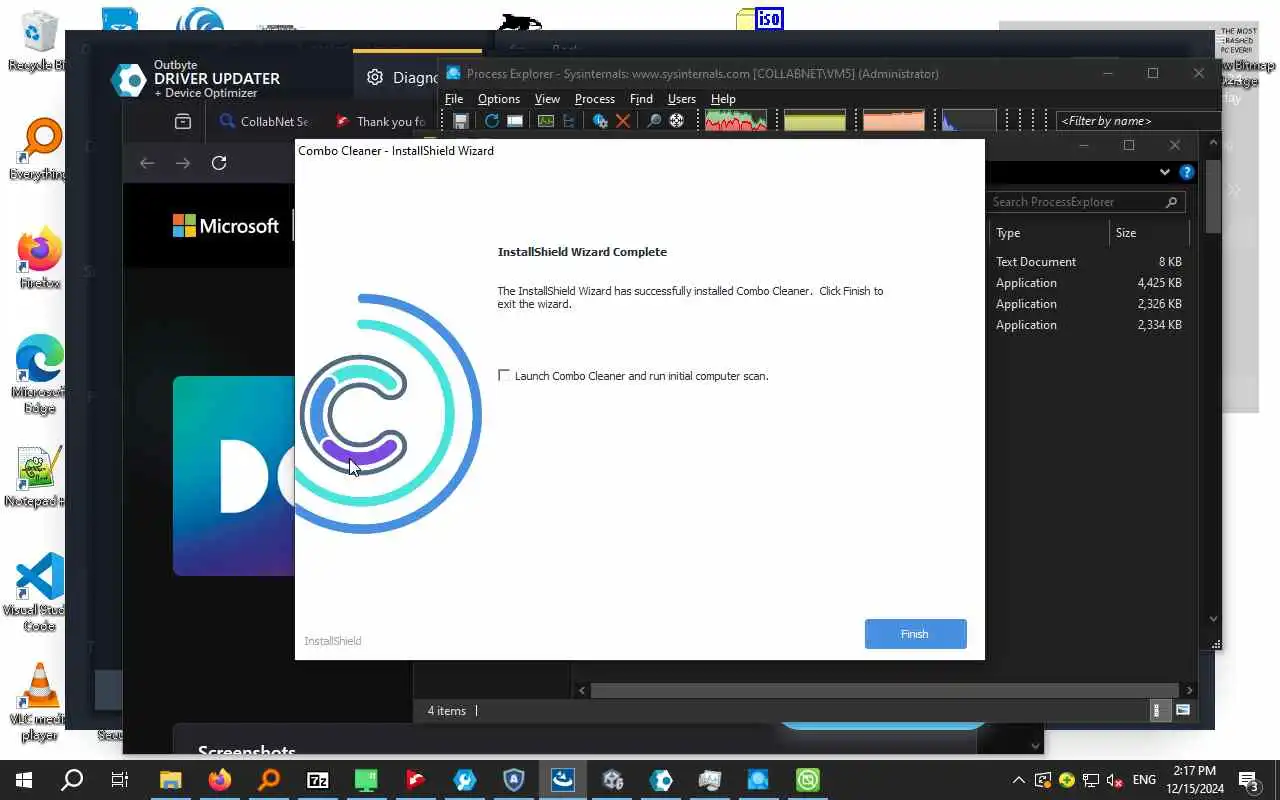Open Process menu in Process Explorer
The image size is (1280, 800).
pos(594,99)
